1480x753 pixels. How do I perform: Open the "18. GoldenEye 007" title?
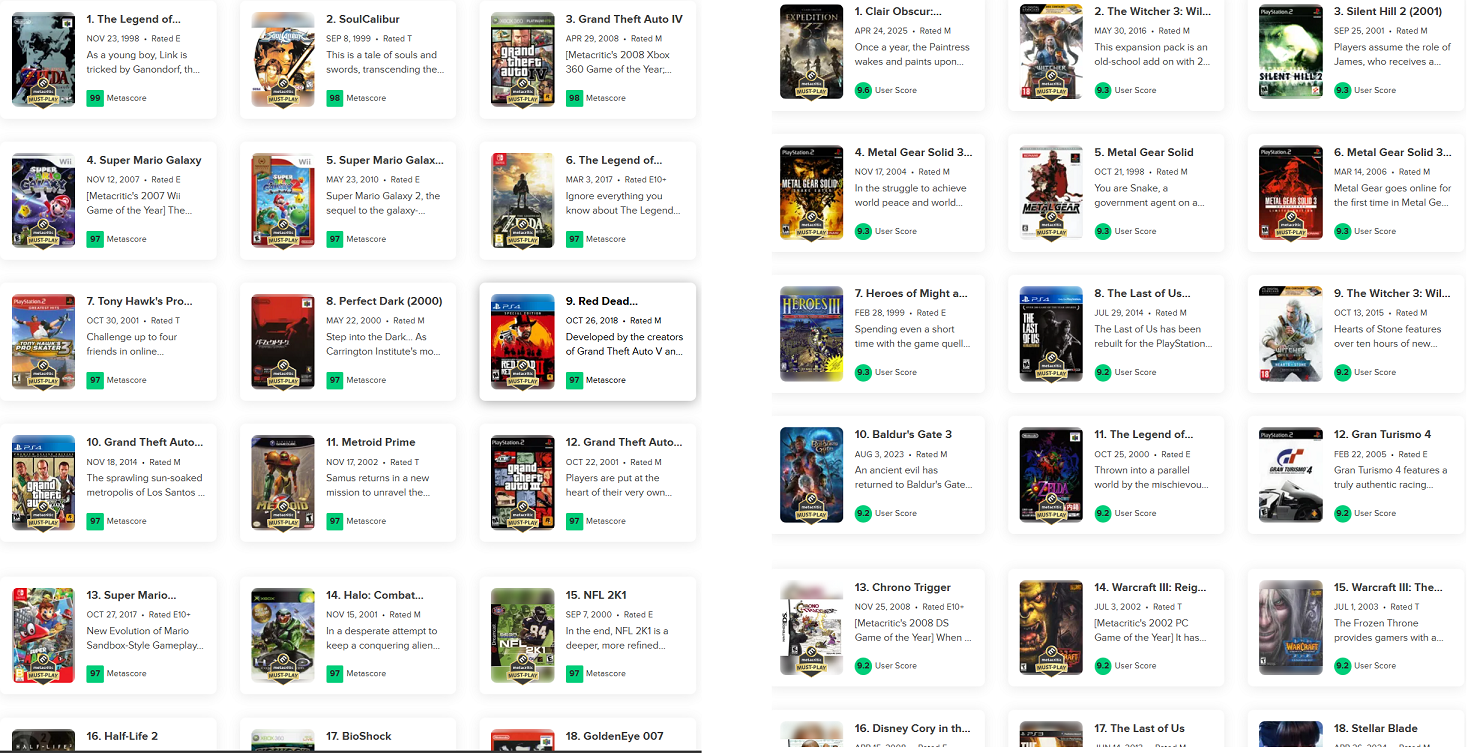[615, 736]
